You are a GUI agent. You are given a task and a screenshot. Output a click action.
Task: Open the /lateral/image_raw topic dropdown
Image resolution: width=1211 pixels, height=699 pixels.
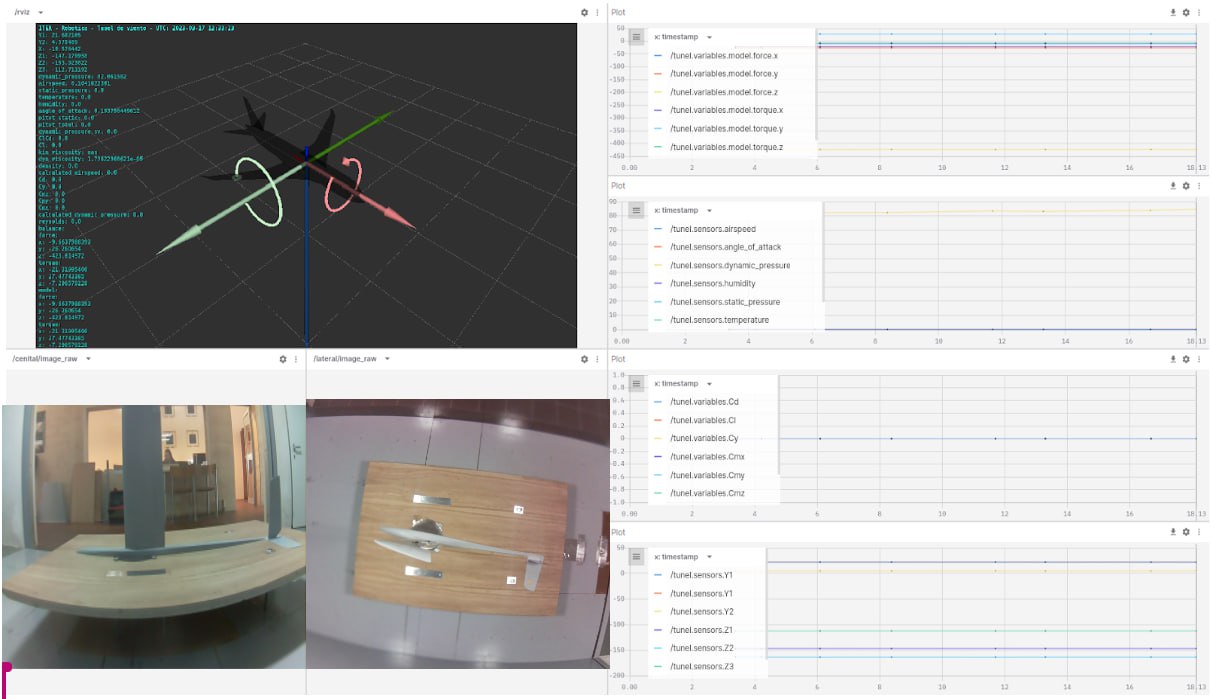tap(387, 358)
